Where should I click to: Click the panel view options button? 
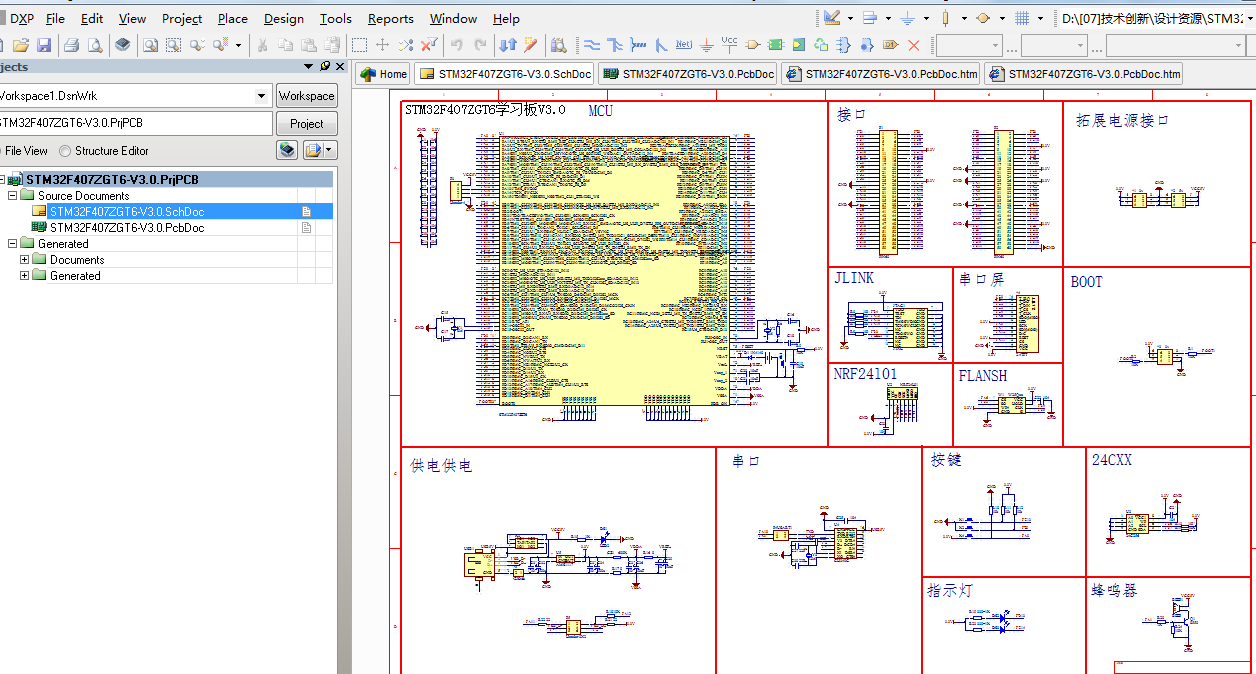[x=320, y=150]
